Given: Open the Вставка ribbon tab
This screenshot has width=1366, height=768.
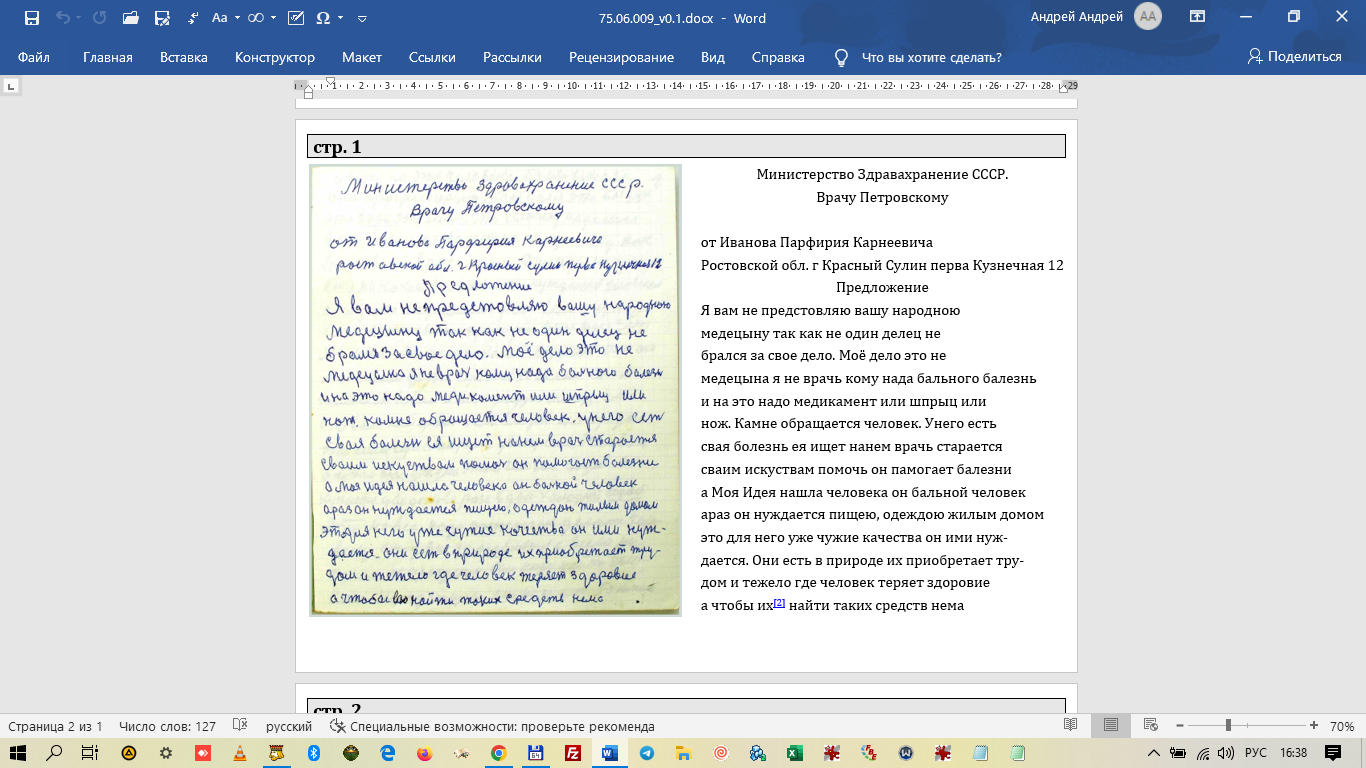Looking at the screenshot, I should (184, 57).
